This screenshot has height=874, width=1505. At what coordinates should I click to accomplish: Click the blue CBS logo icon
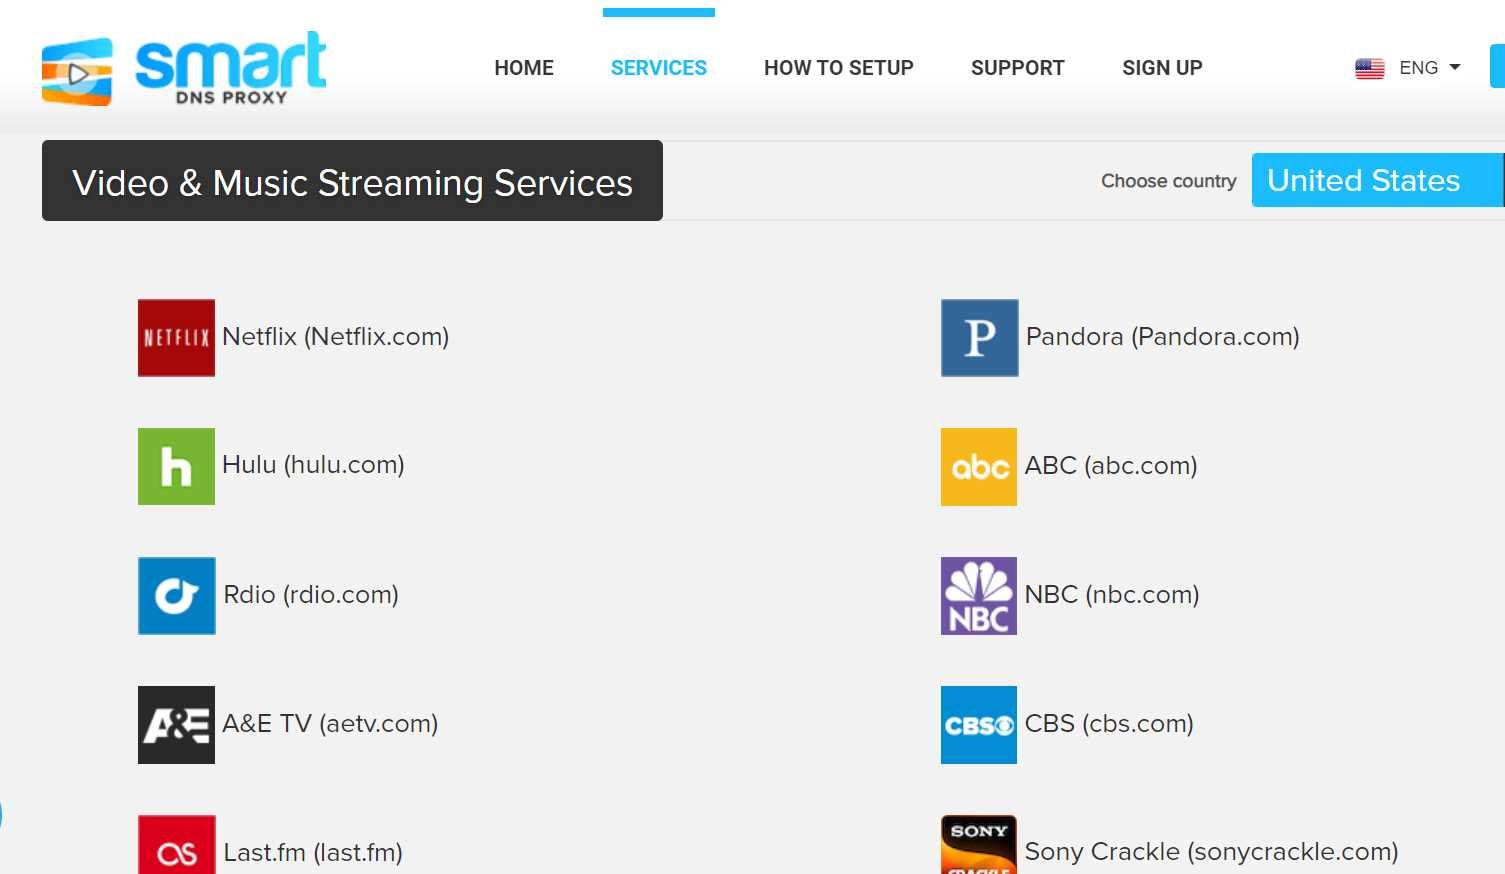pyautogui.click(x=979, y=725)
